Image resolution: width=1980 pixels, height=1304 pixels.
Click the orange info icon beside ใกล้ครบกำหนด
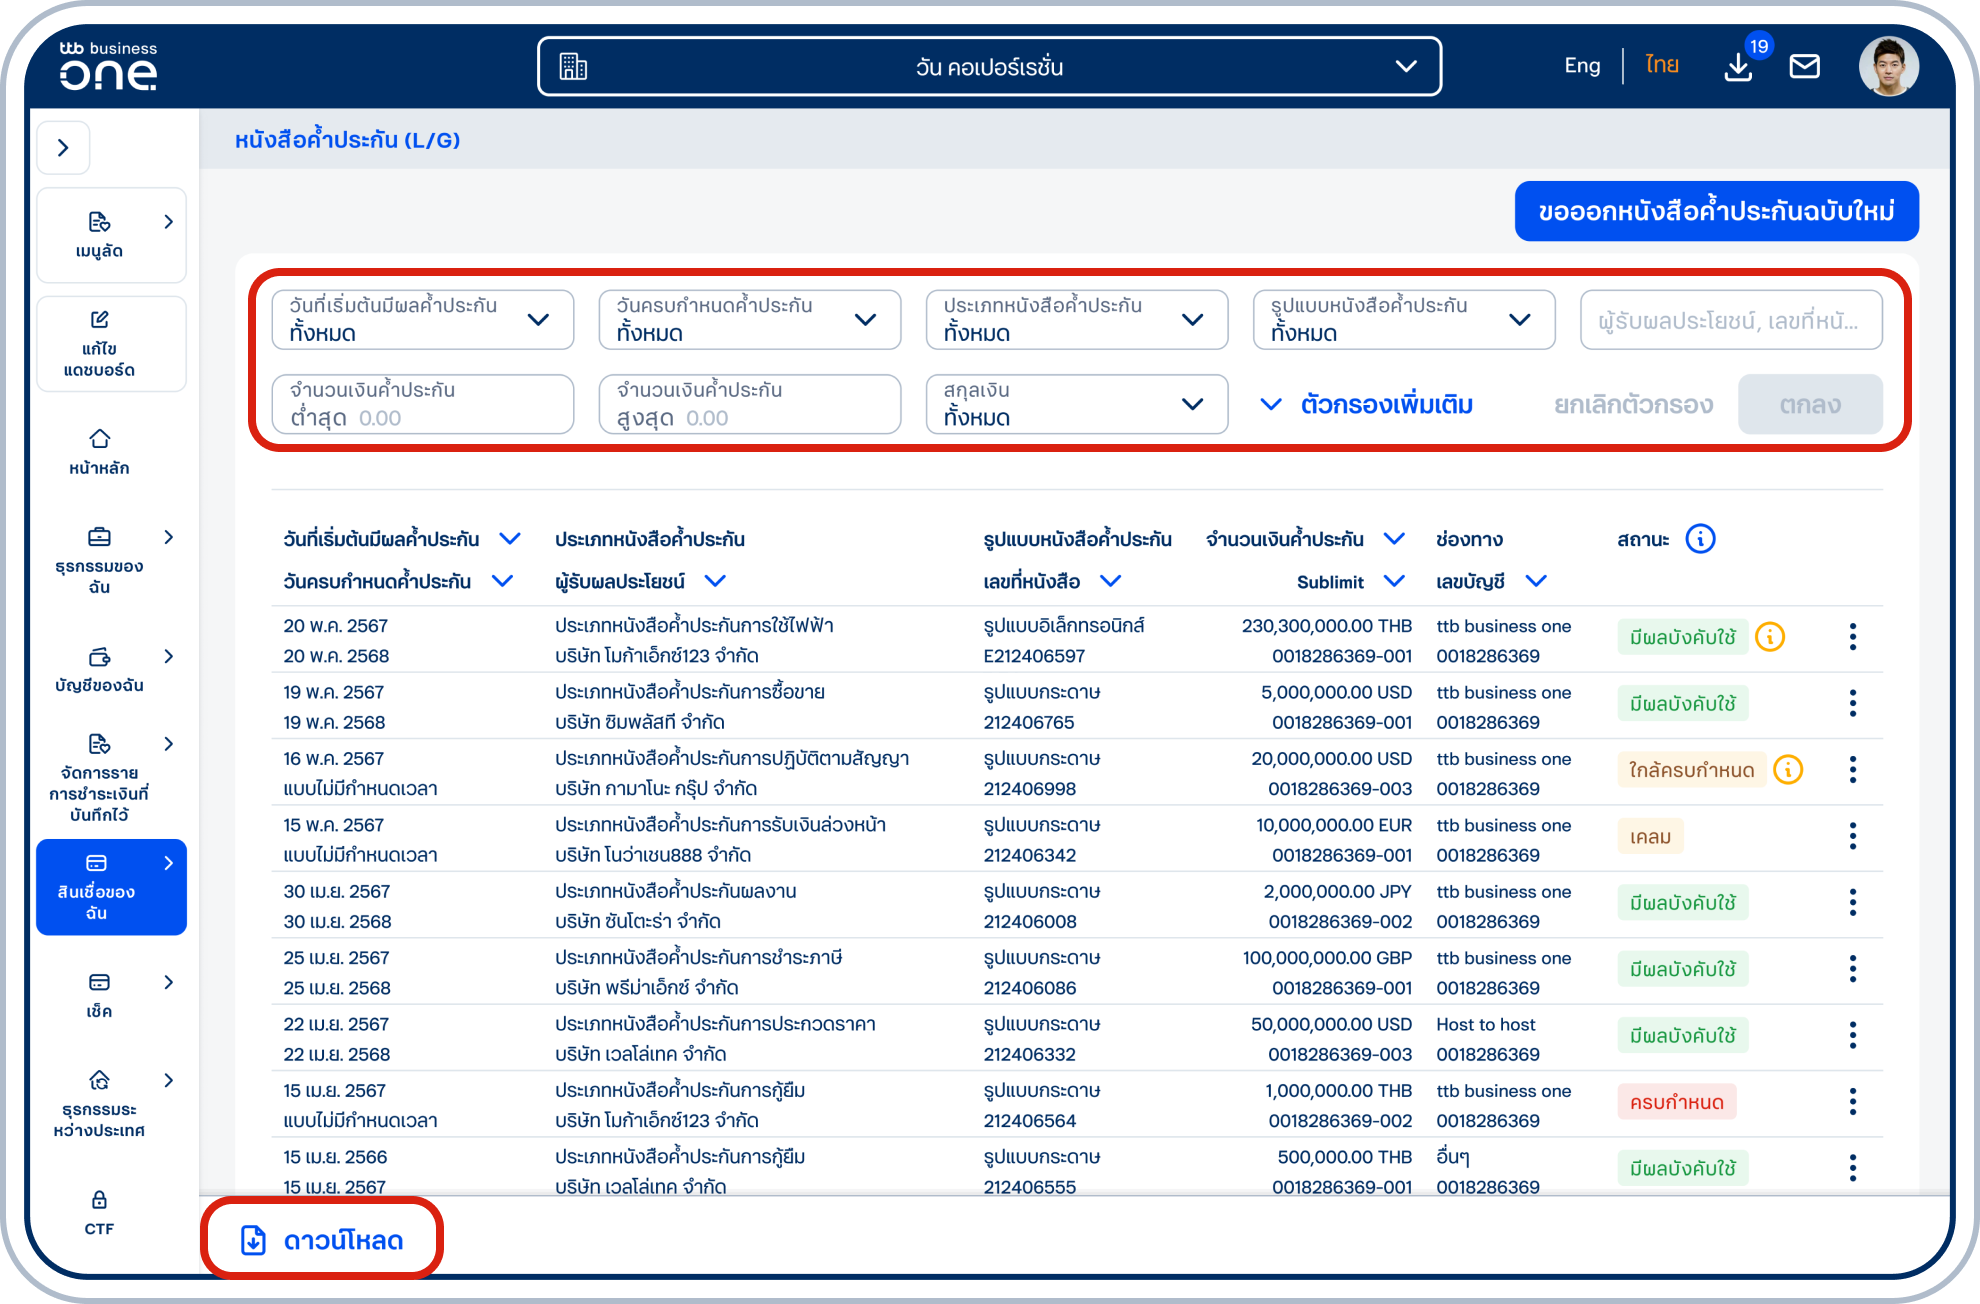[x=1788, y=769]
